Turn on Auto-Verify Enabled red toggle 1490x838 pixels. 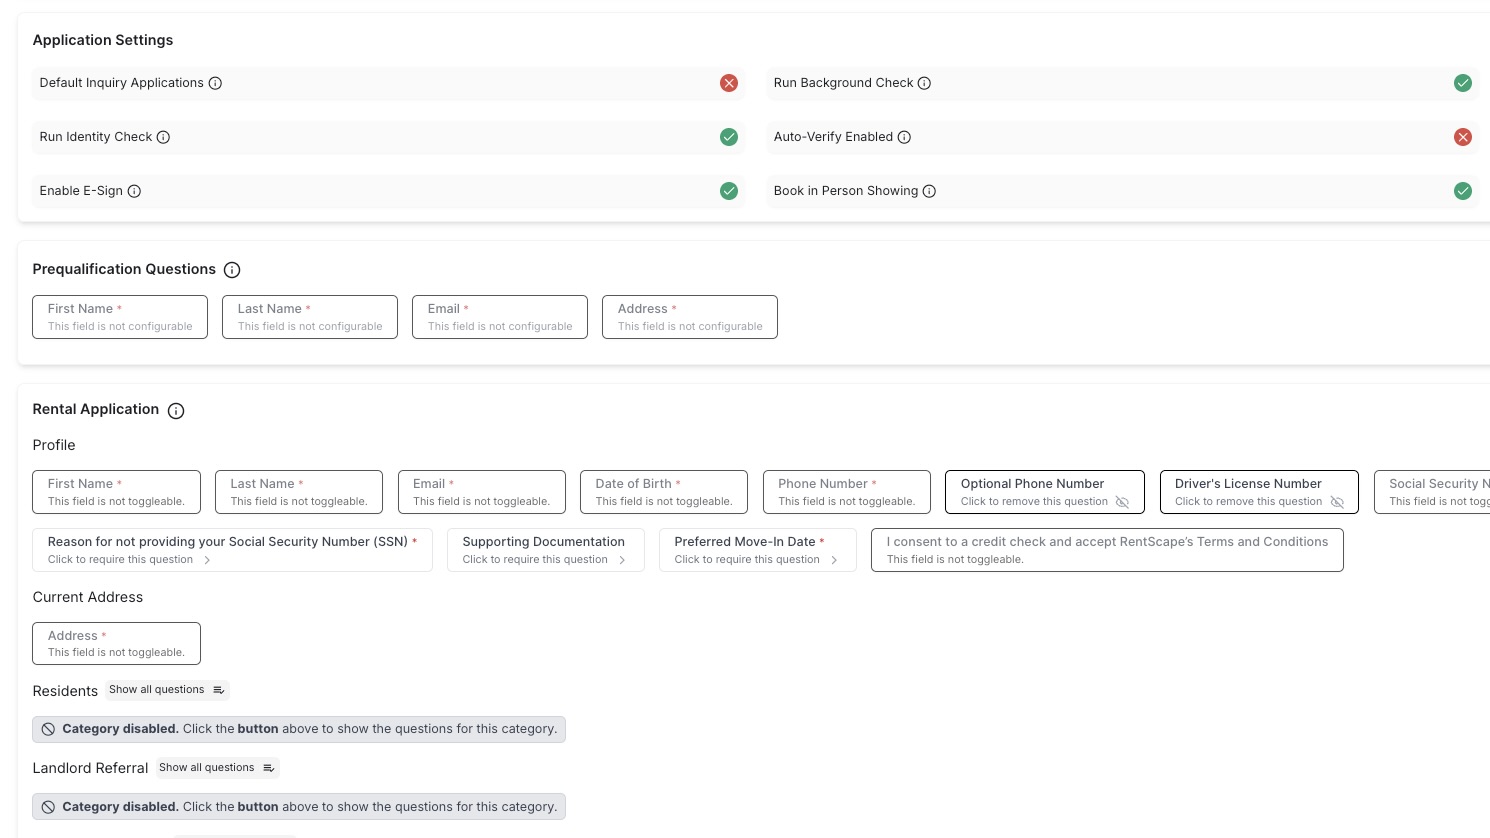click(x=1462, y=137)
